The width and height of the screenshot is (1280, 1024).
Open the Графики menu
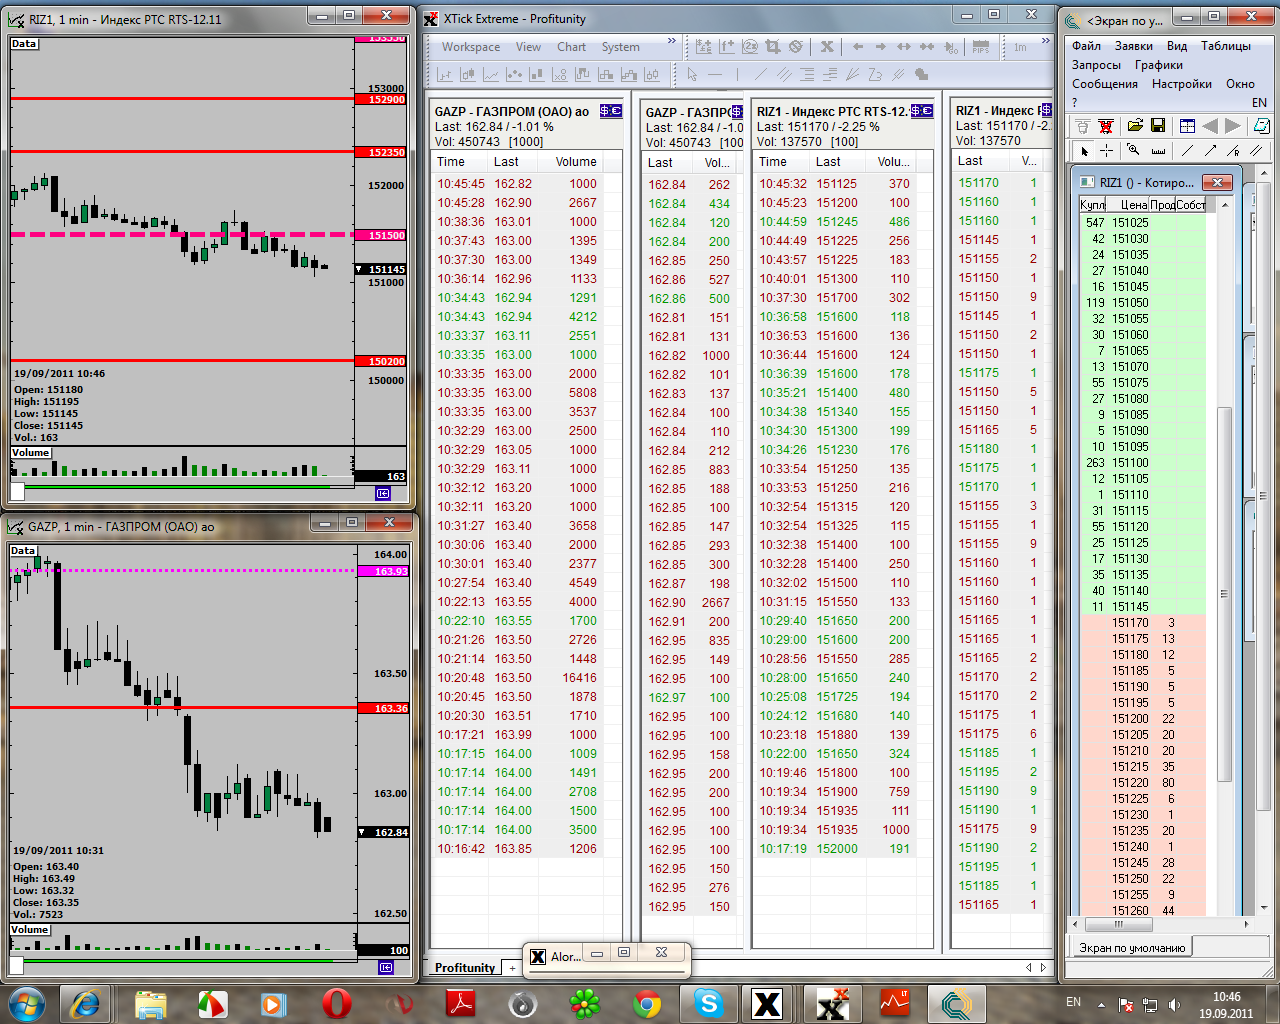(x=1159, y=65)
